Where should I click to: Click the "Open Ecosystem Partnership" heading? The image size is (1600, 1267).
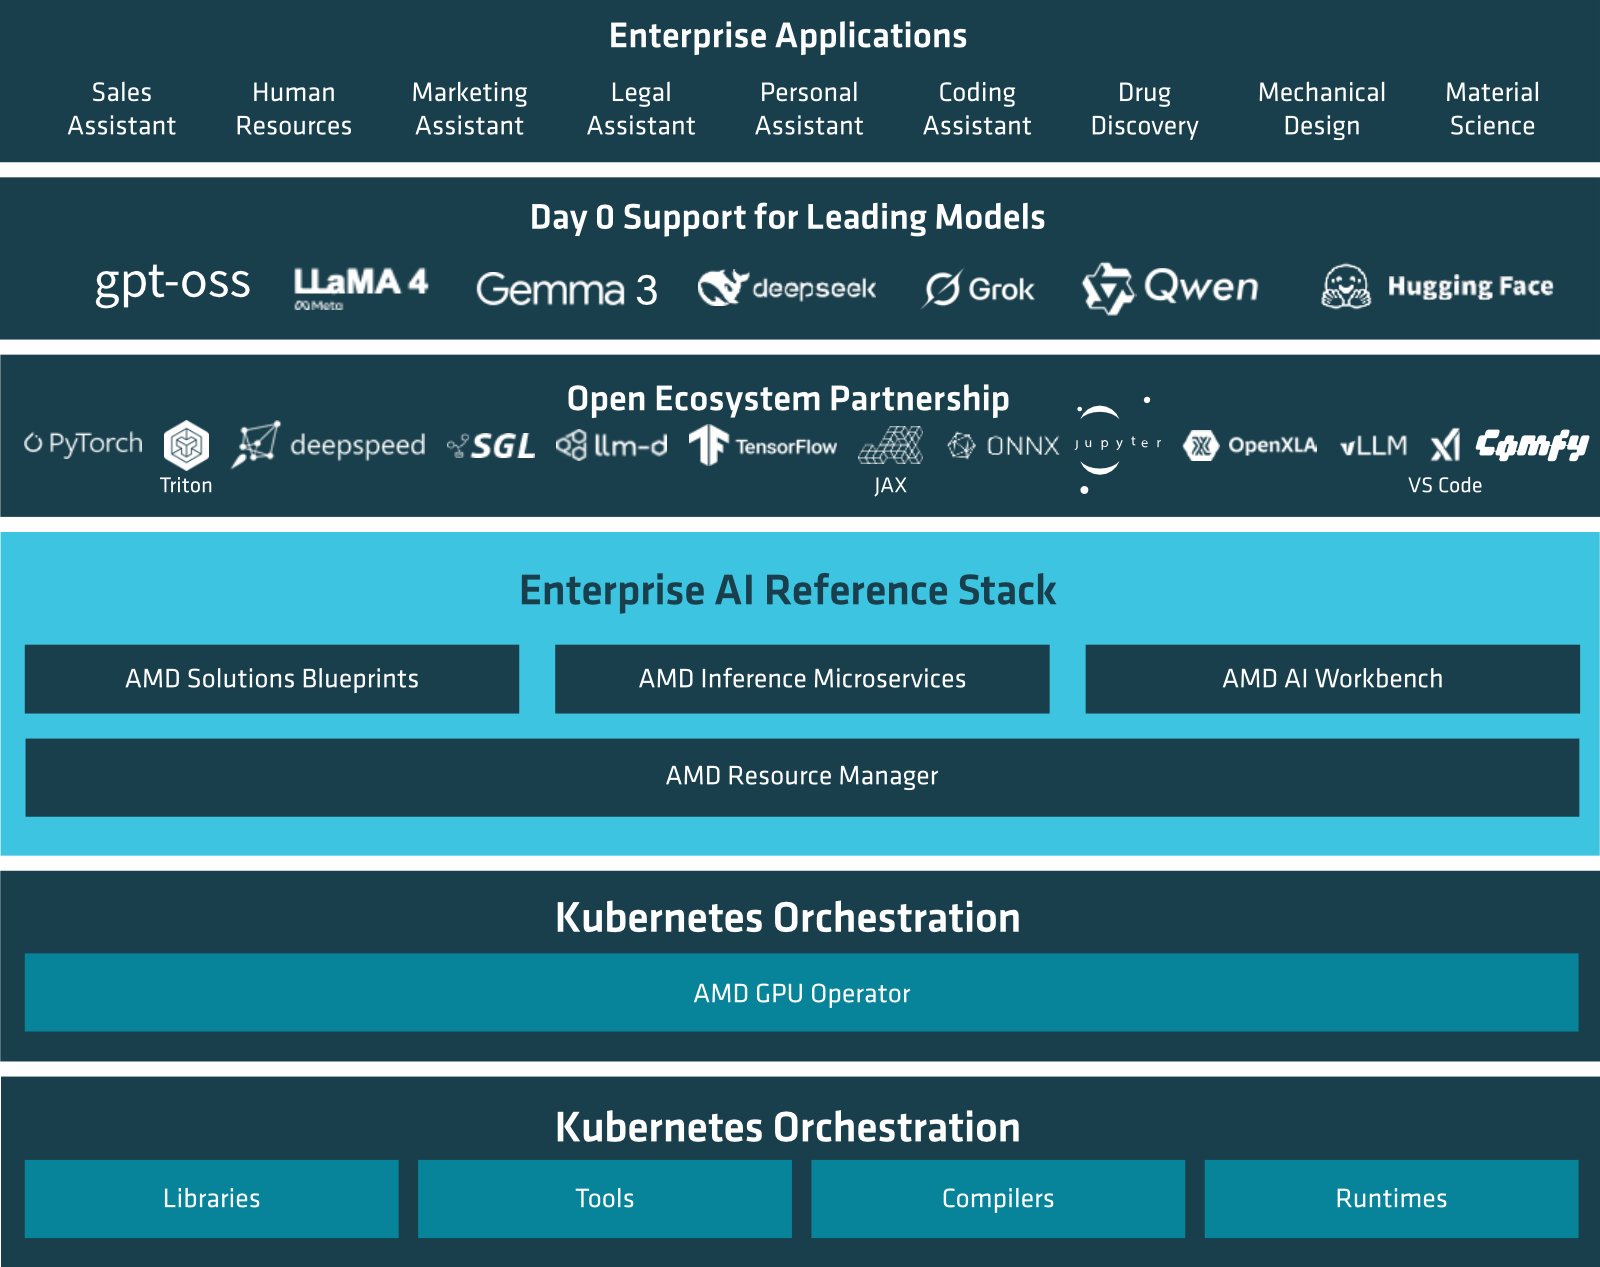788,399
